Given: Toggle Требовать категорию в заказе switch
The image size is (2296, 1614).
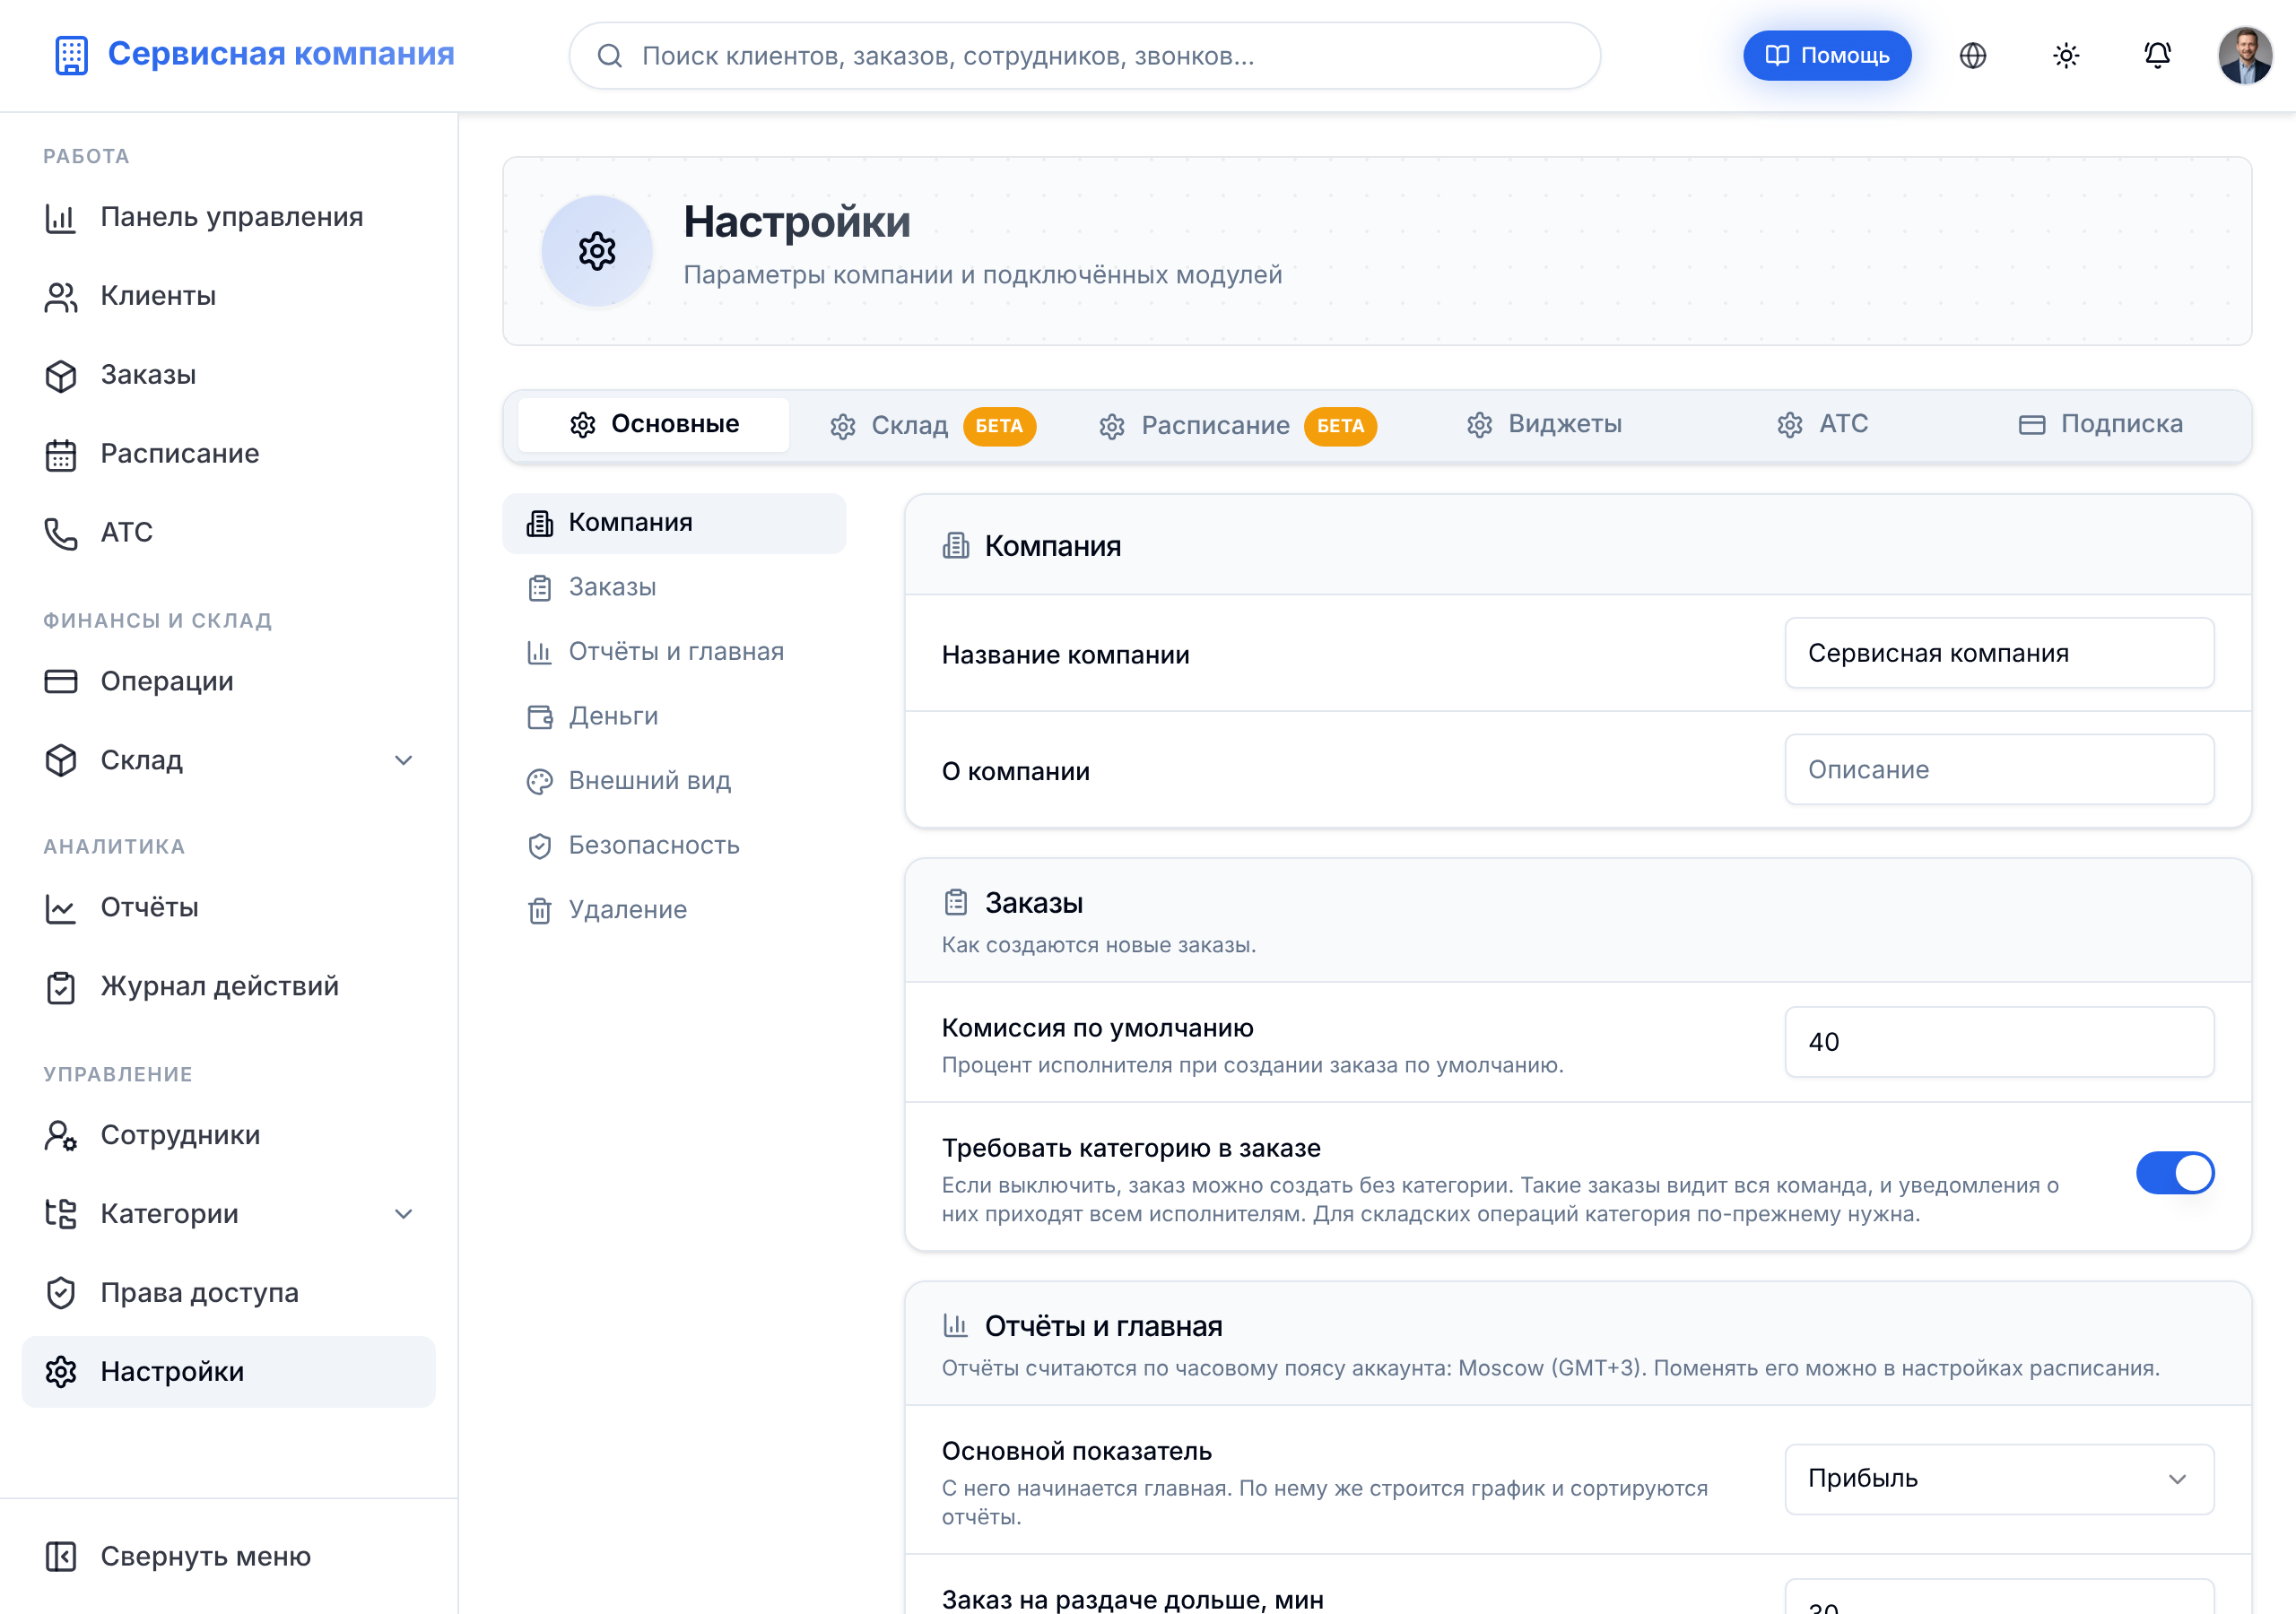Looking at the screenshot, I should click(x=2175, y=1173).
